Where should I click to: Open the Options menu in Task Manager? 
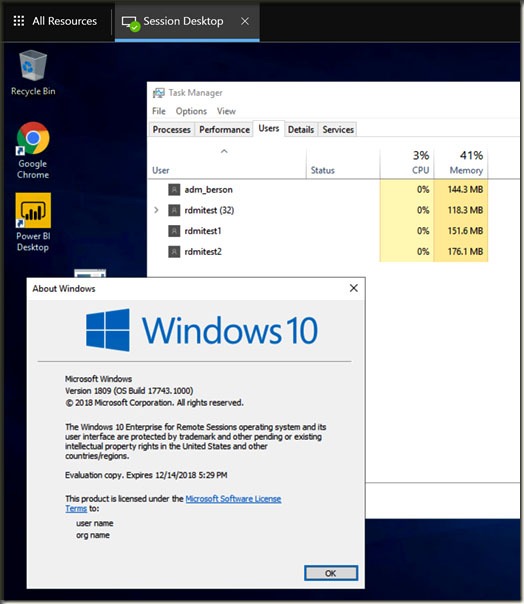click(191, 111)
